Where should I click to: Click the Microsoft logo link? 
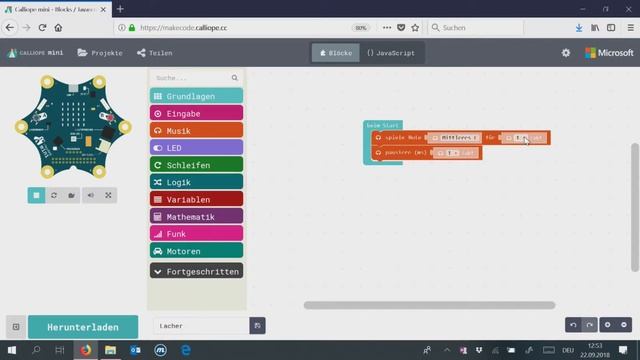(x=609, y=53)
